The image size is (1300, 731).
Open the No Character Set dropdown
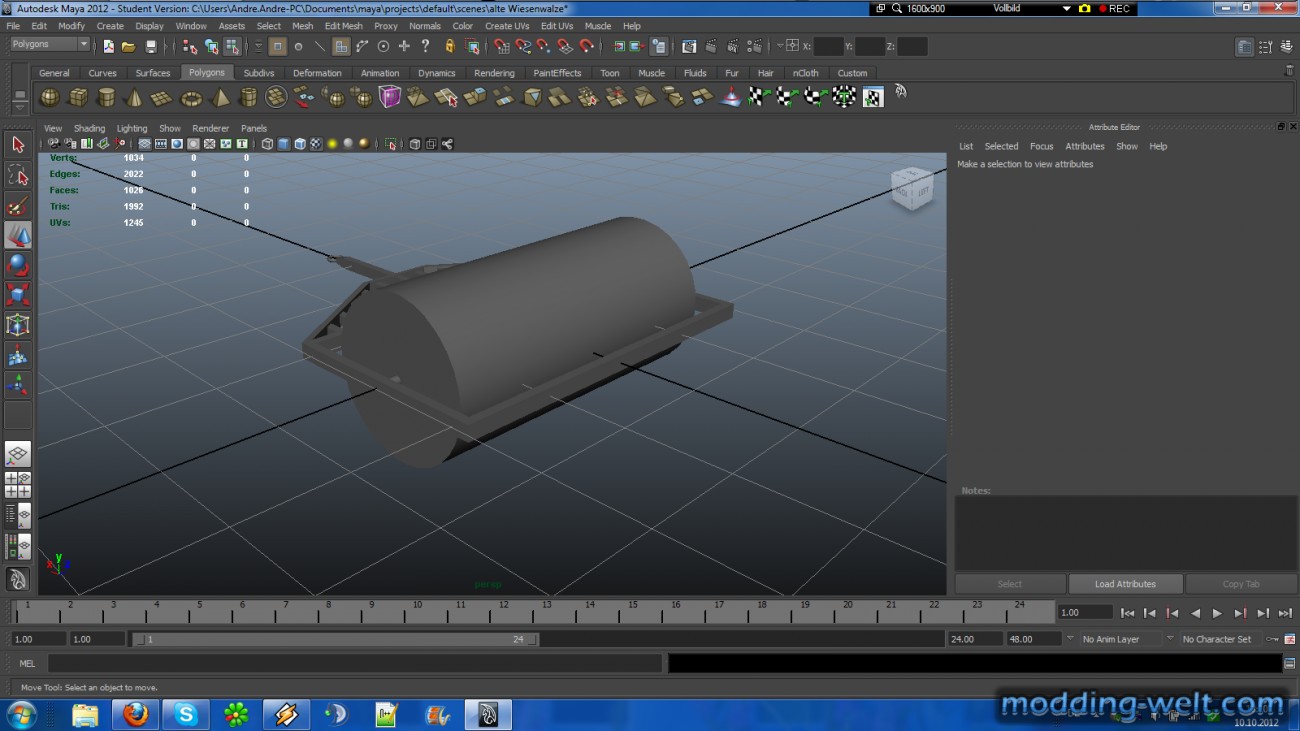tap(1217, 639)
